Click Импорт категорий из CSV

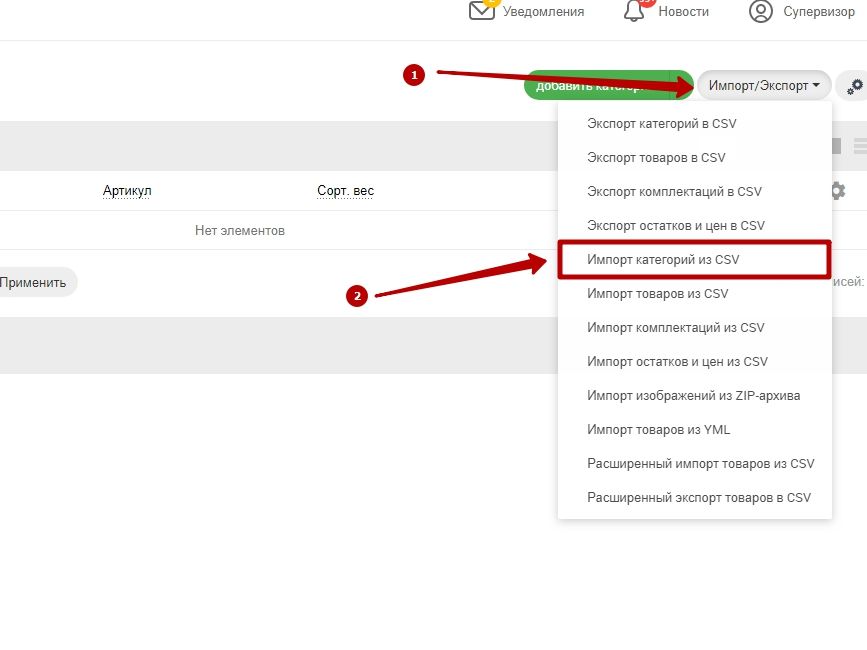[694, 260]
